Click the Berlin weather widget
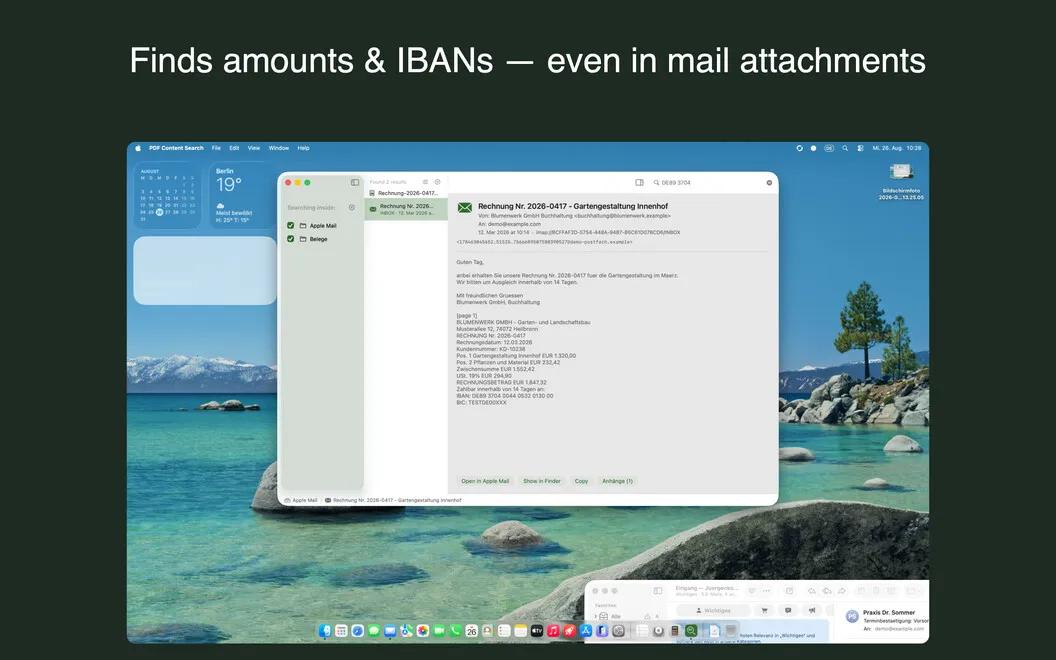The image size is (1056, 660). point(241,195)
